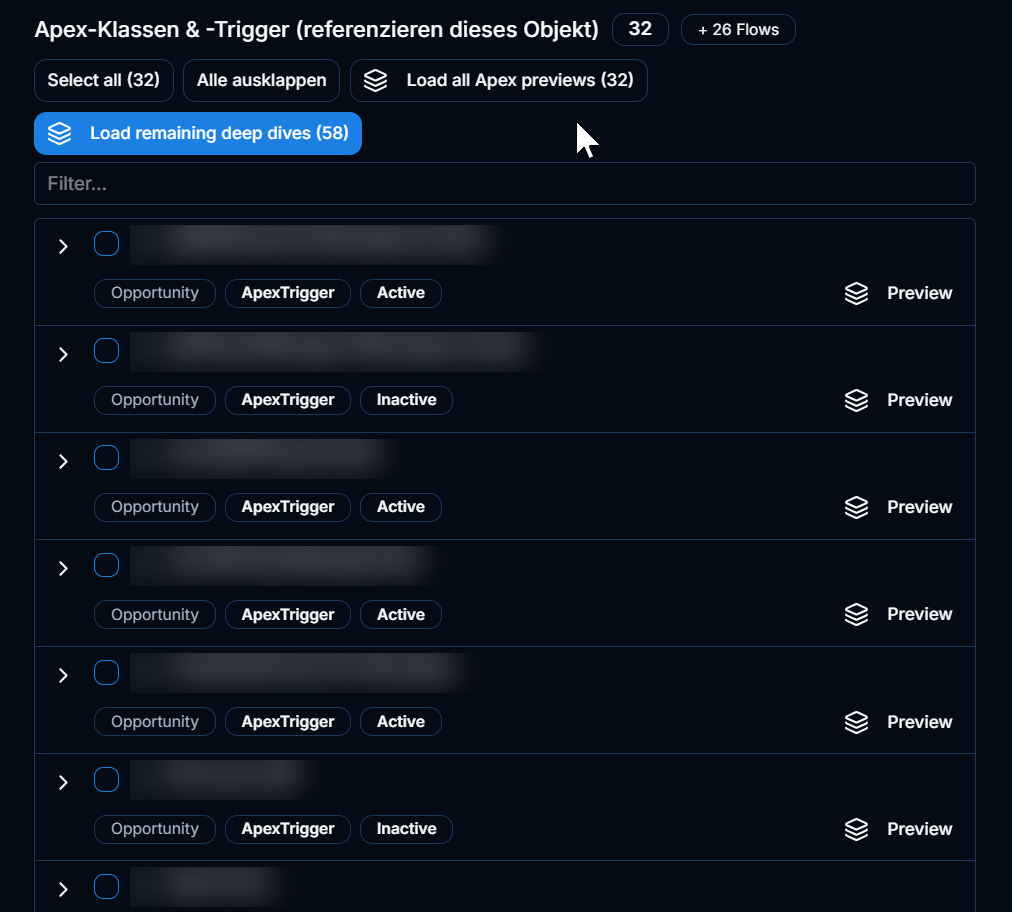Check the sixth trigger row checkbox
The image size is (1012, 912).
coord(106,780)
